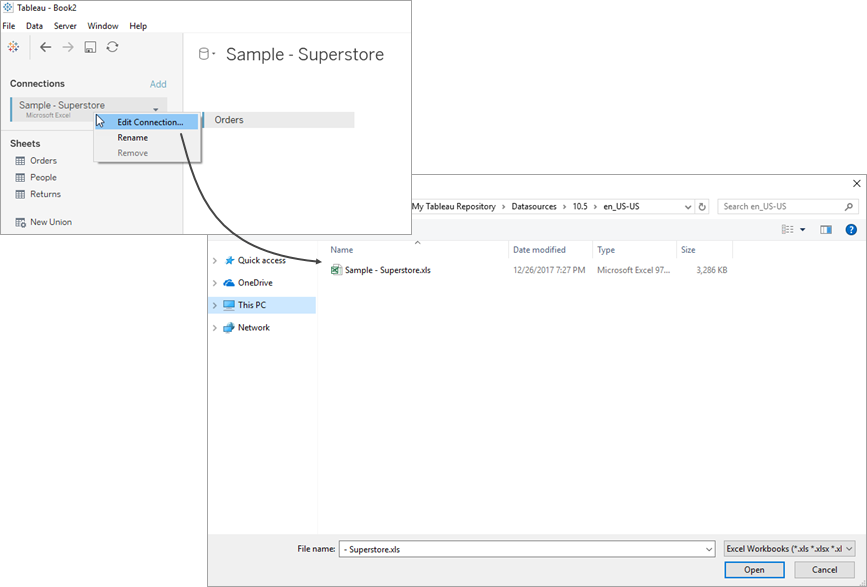The height and width of the screenshot is (587, 867).
Task: Choose Edit Connection... from the context menu
Action: click(147, 122)
